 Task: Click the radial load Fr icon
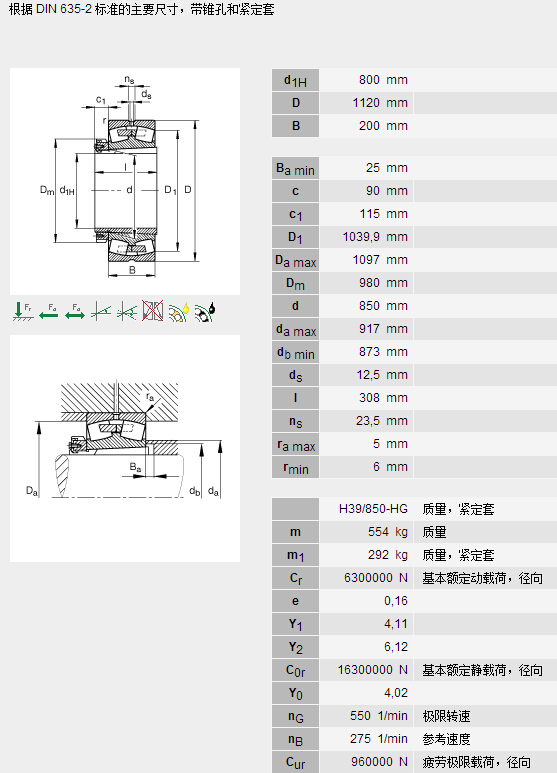click(23, 312)
